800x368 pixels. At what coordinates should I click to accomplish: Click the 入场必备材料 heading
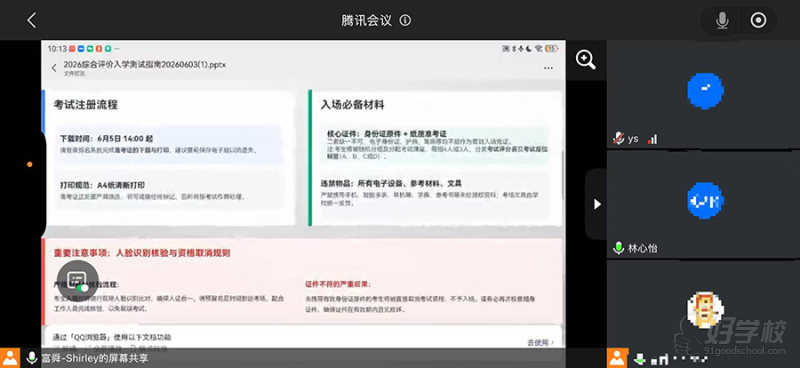point(353,105)
